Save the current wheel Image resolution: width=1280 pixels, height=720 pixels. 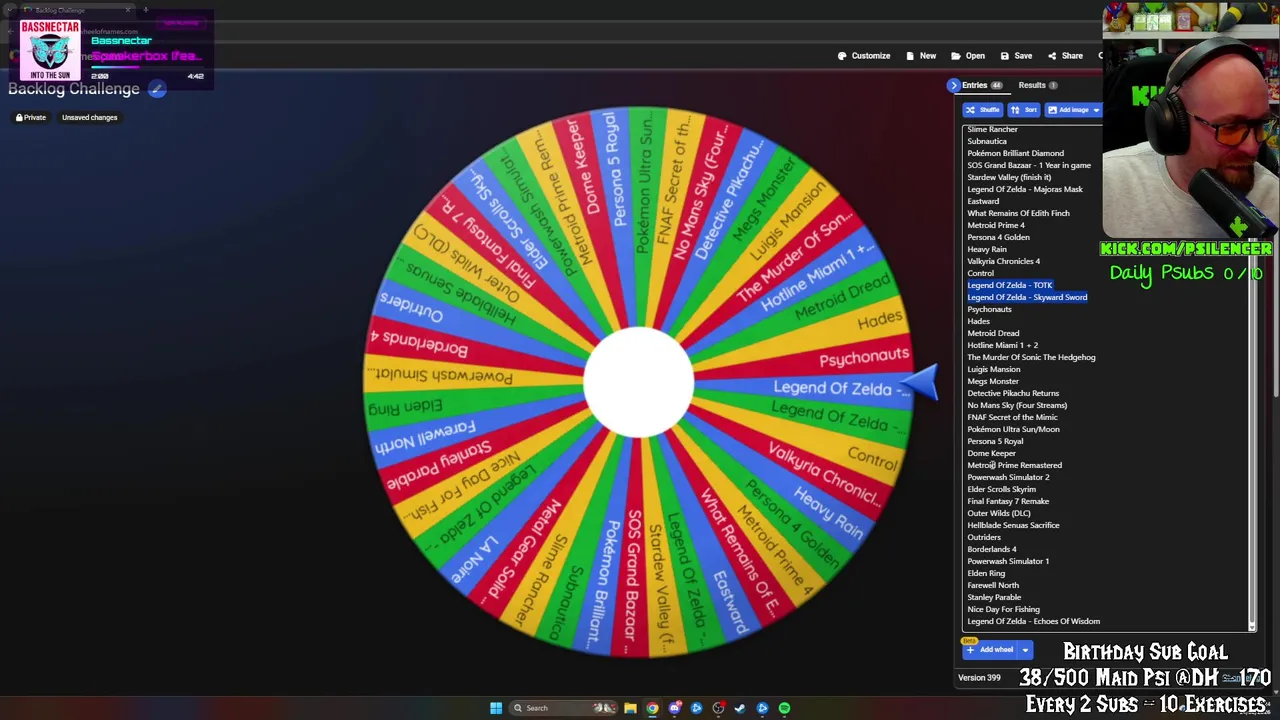click(1016, 56)
